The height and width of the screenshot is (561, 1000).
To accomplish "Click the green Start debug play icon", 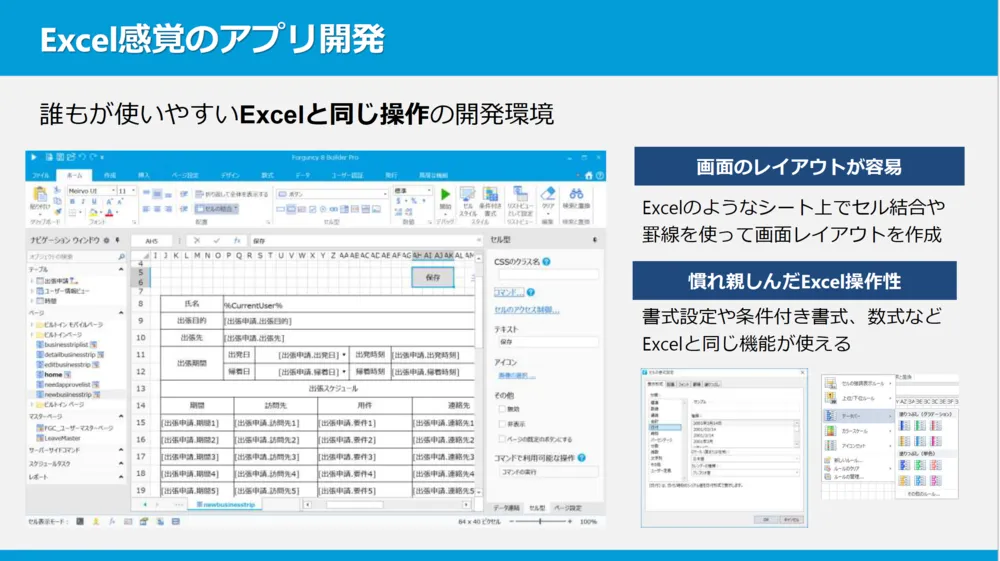I will point(445,194).
